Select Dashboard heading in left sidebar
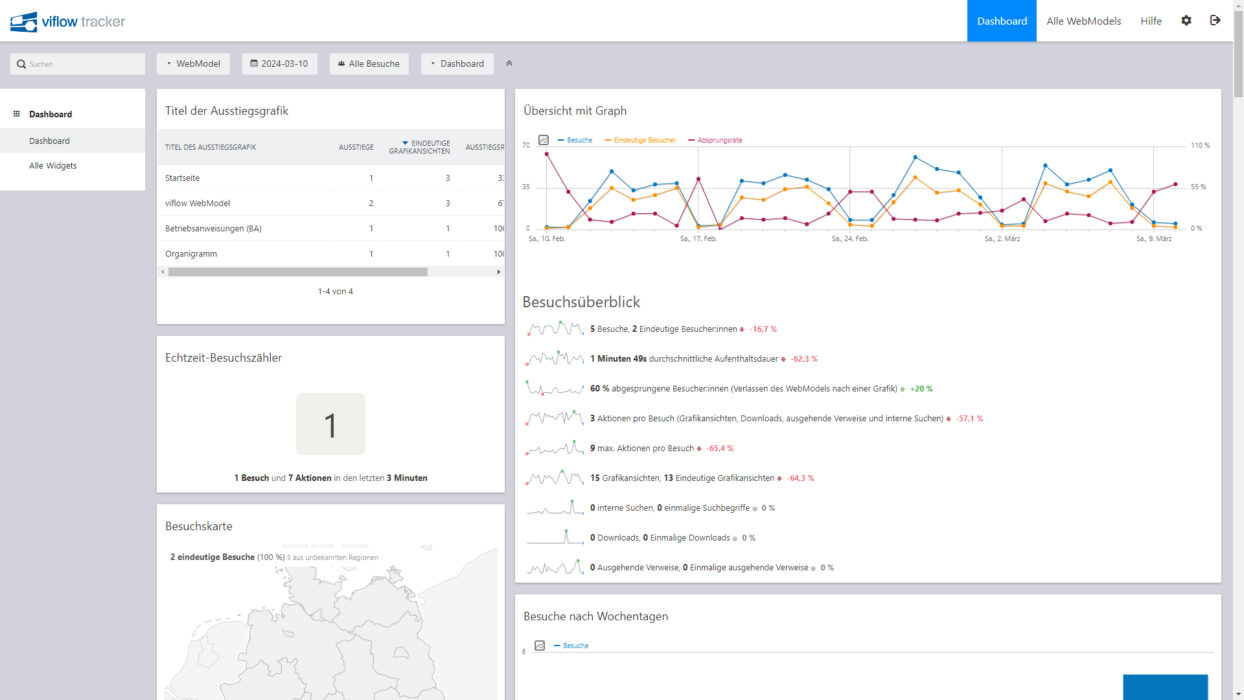The height and width of the screenshot is (700, 1244). (50, 114)
